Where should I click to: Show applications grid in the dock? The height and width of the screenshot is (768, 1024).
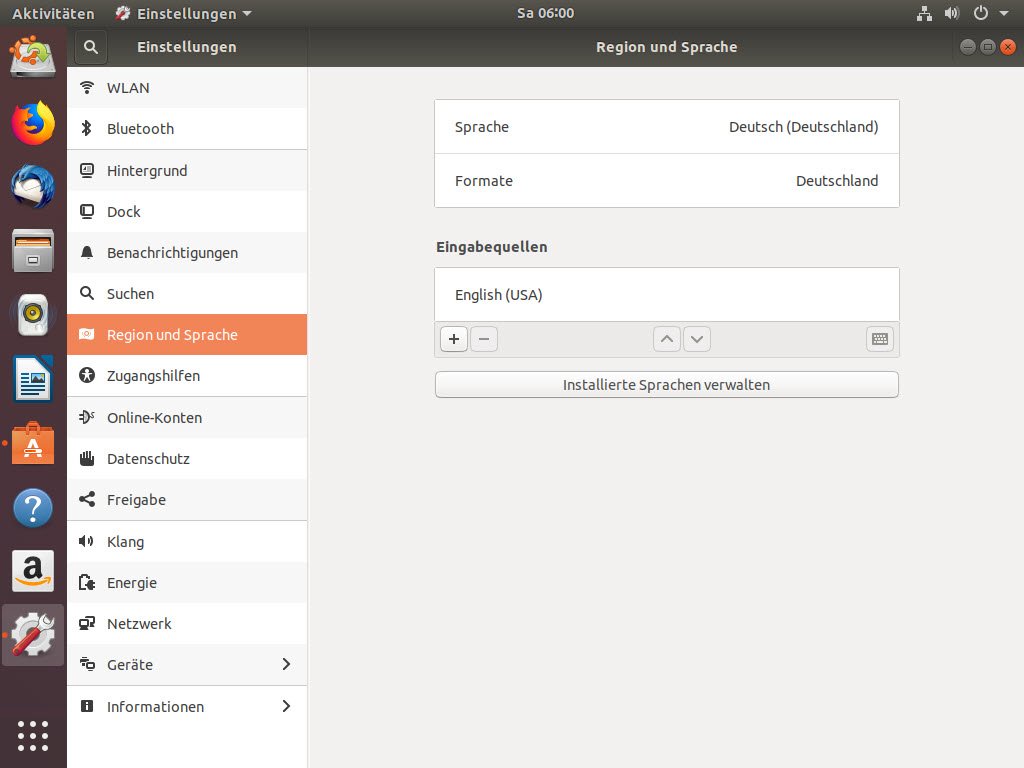tap(33, 735)
